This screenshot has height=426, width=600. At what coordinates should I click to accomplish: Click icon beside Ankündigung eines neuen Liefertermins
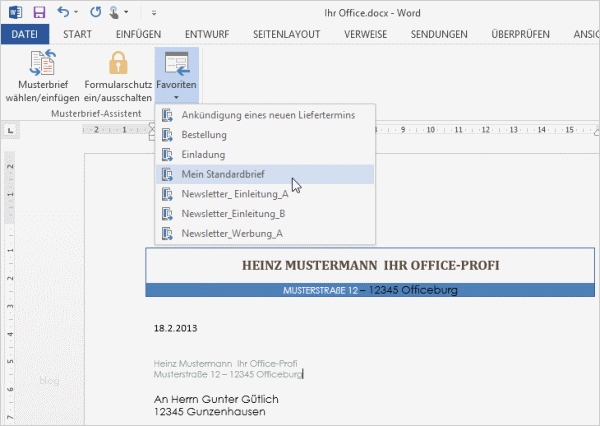pyautogui.click(x=167, y=115)
